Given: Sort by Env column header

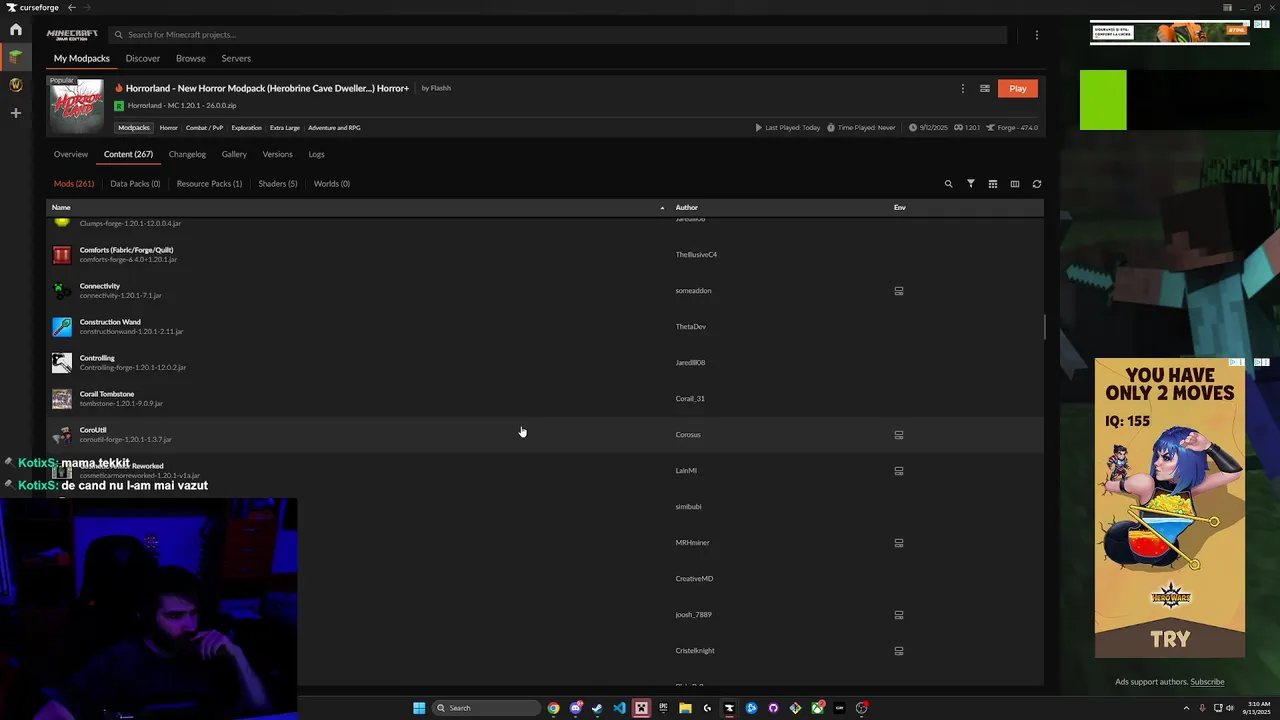Looking at the screenshot, I should point(900,207).
